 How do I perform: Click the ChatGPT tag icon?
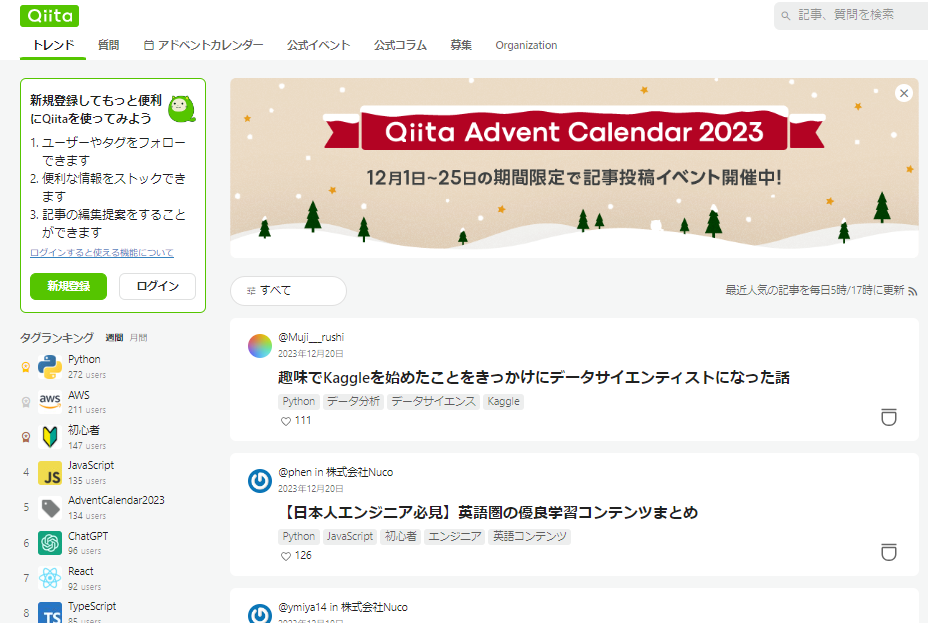[x=50, y=543]
